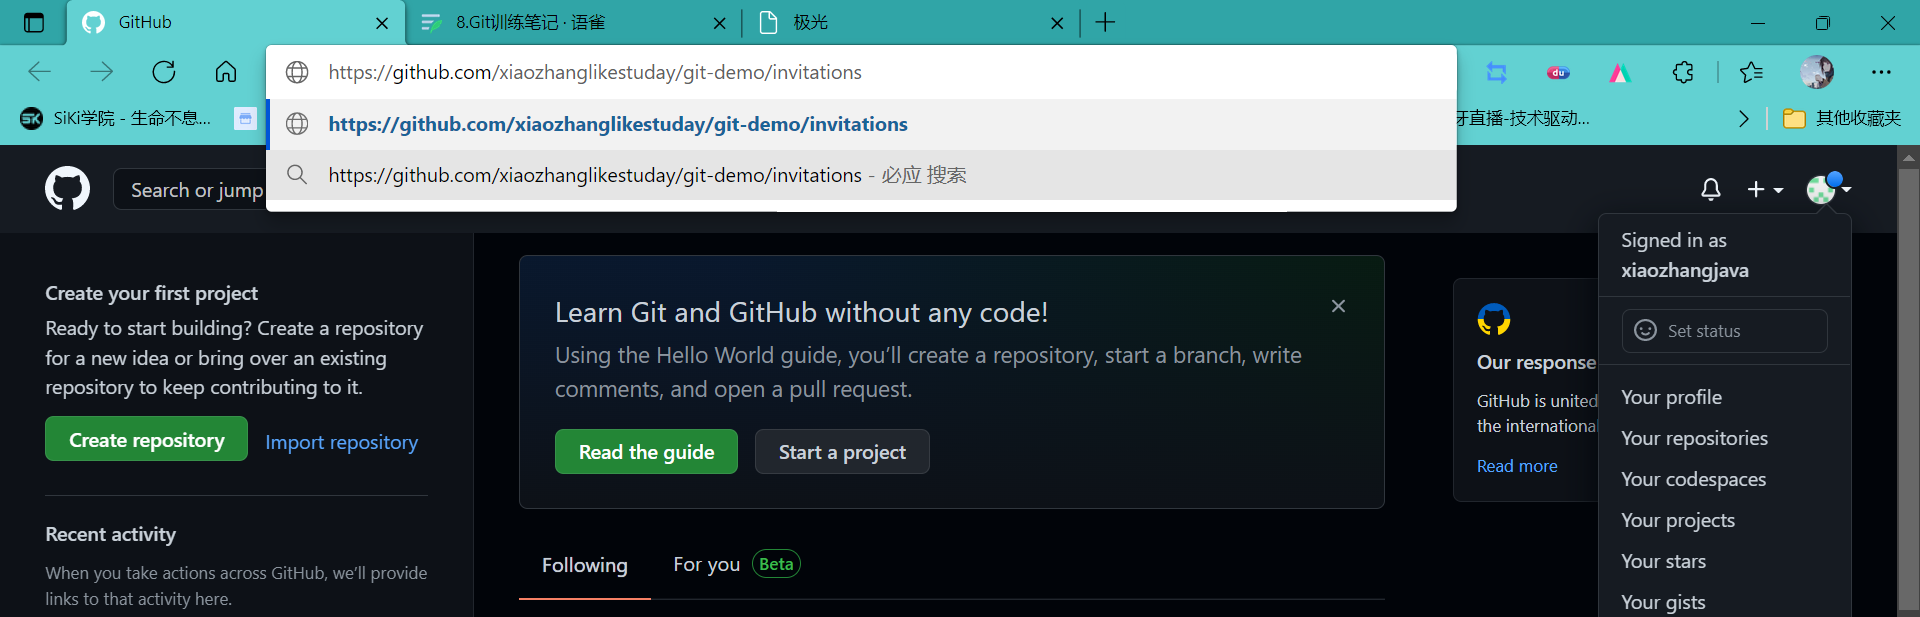
Task: Click the blue sync extension icon
Action: point(1496,72)
